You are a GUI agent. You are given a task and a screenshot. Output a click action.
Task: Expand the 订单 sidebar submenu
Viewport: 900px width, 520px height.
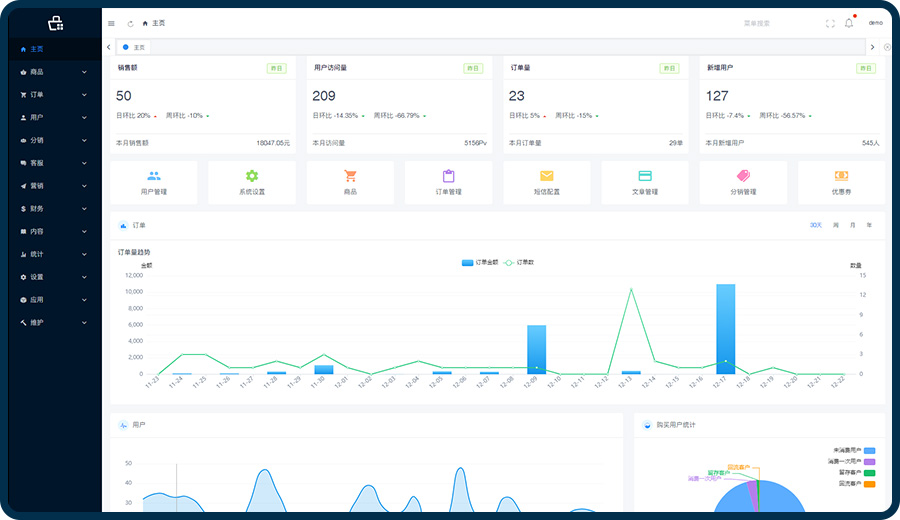point(52,95)
